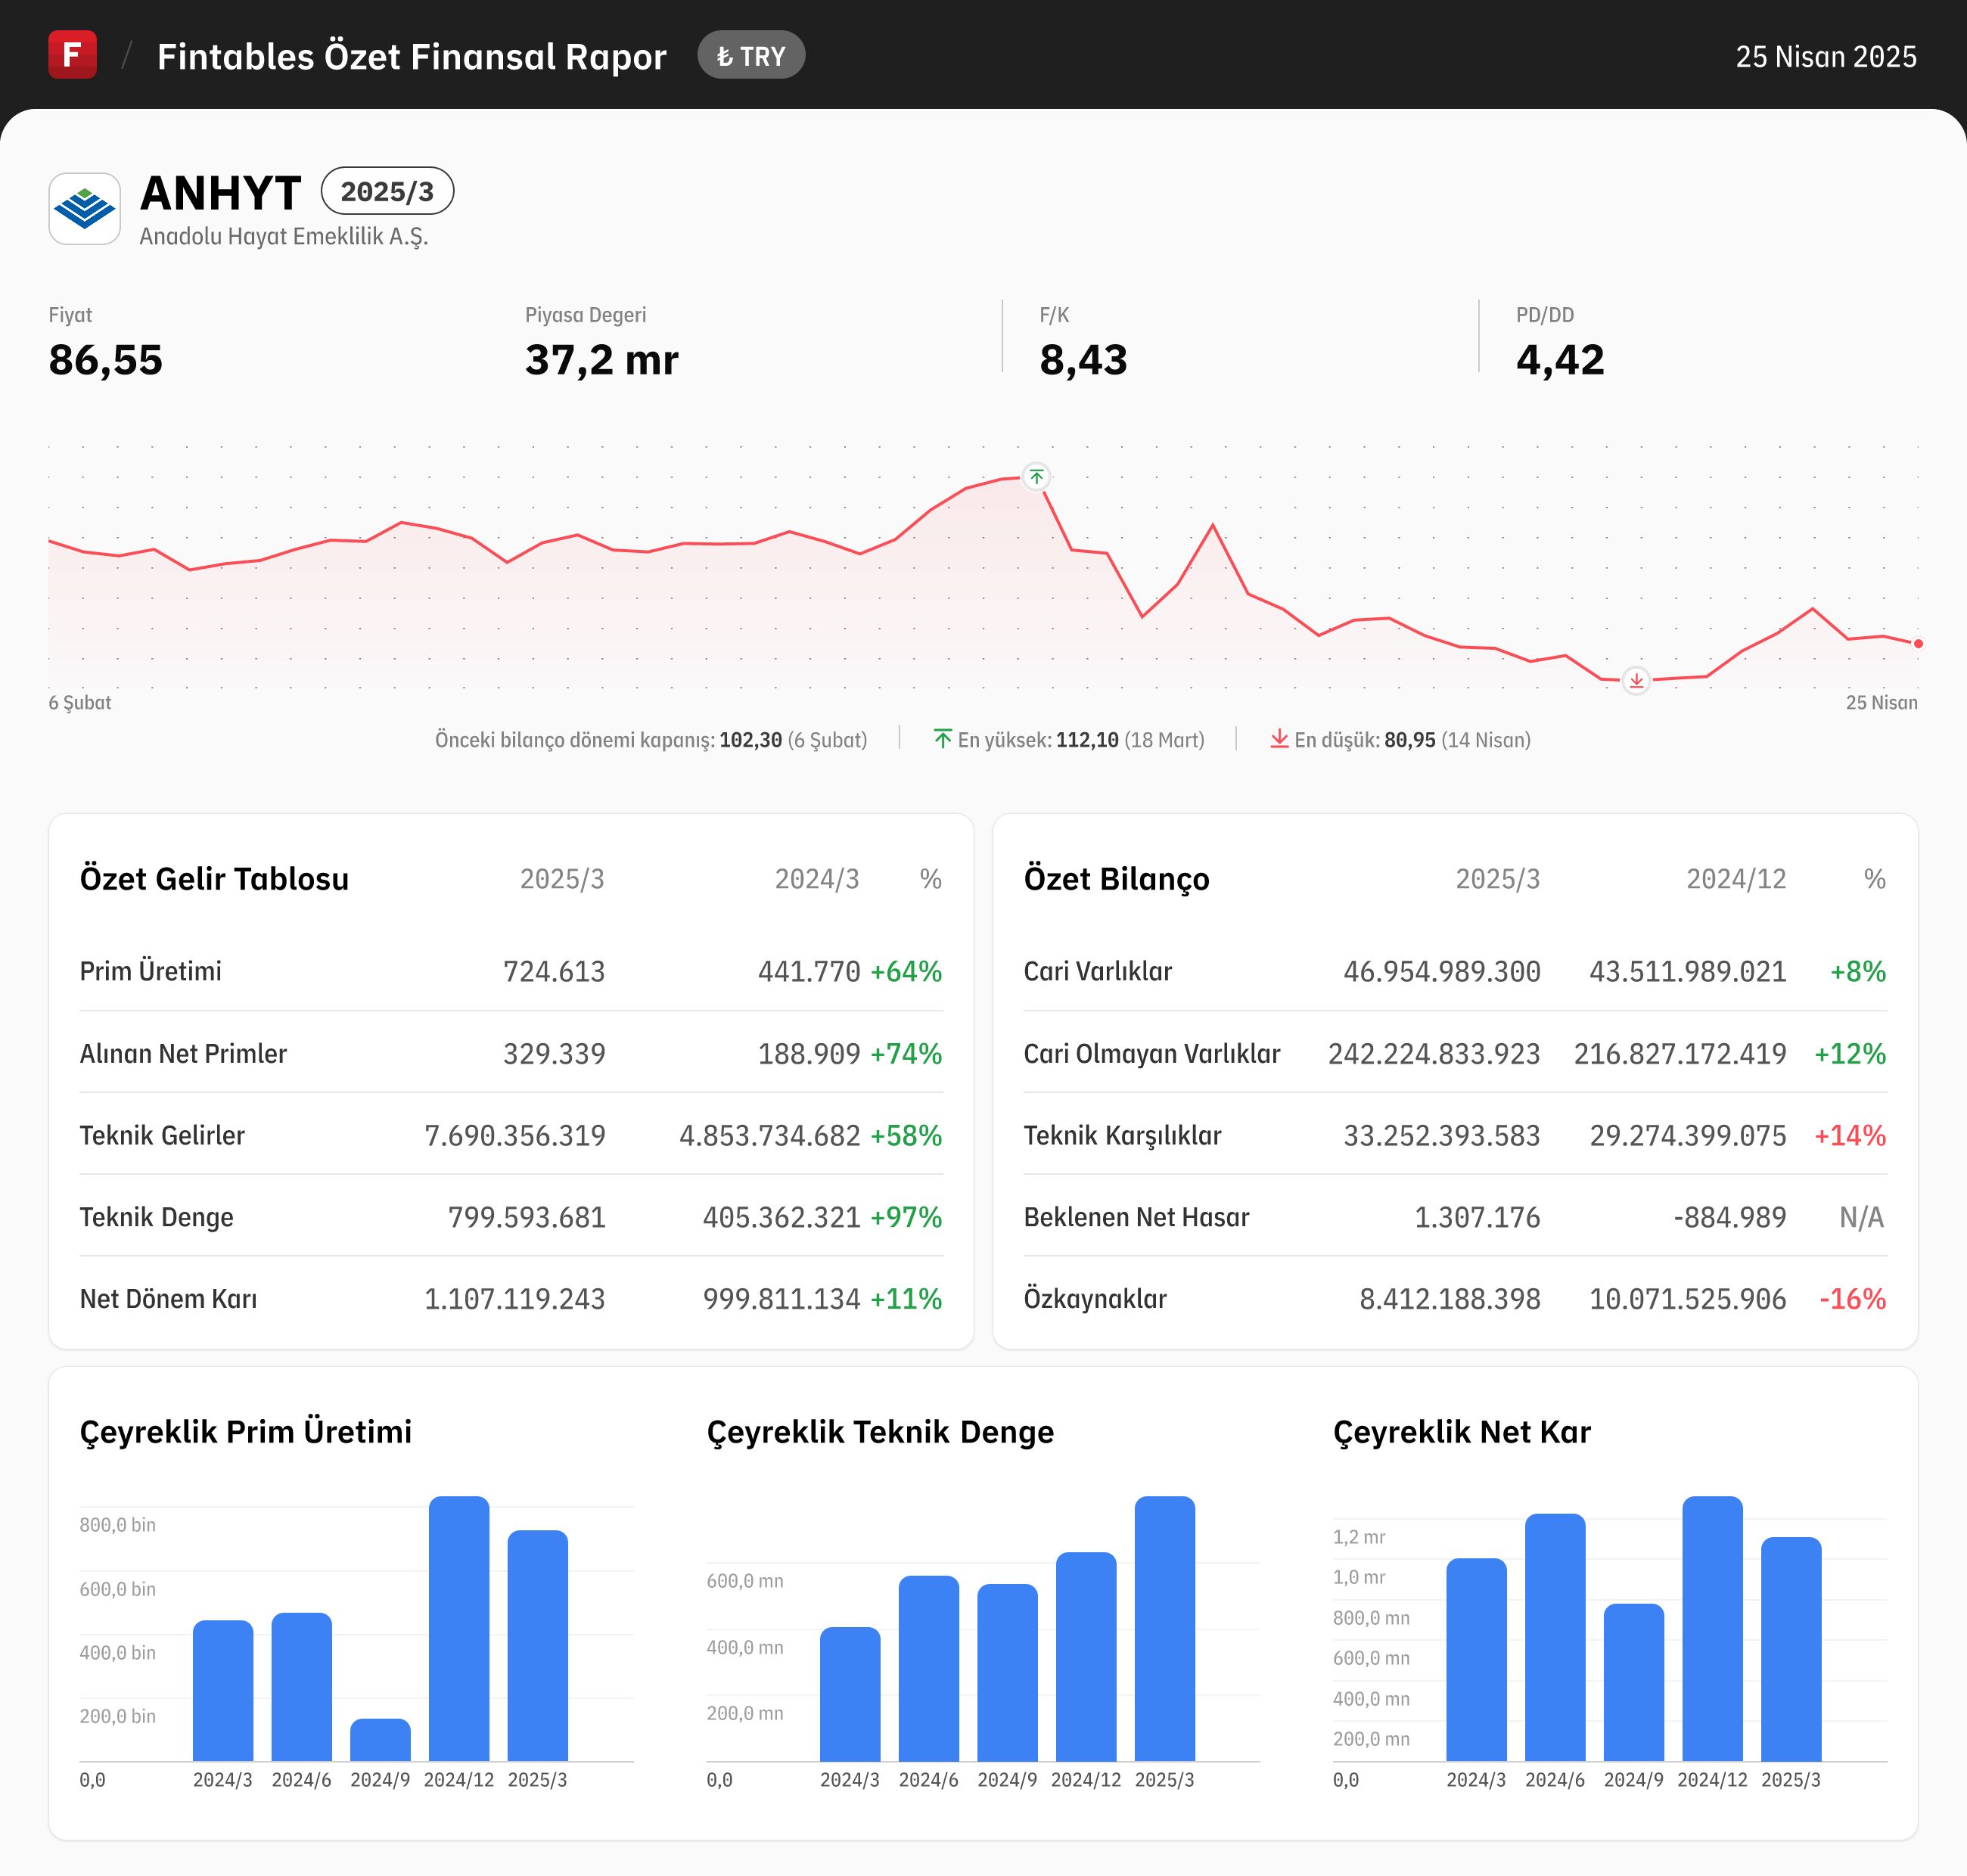Click the Çeyreklik Prim Üretimi chart title

tap(245, 1432)
